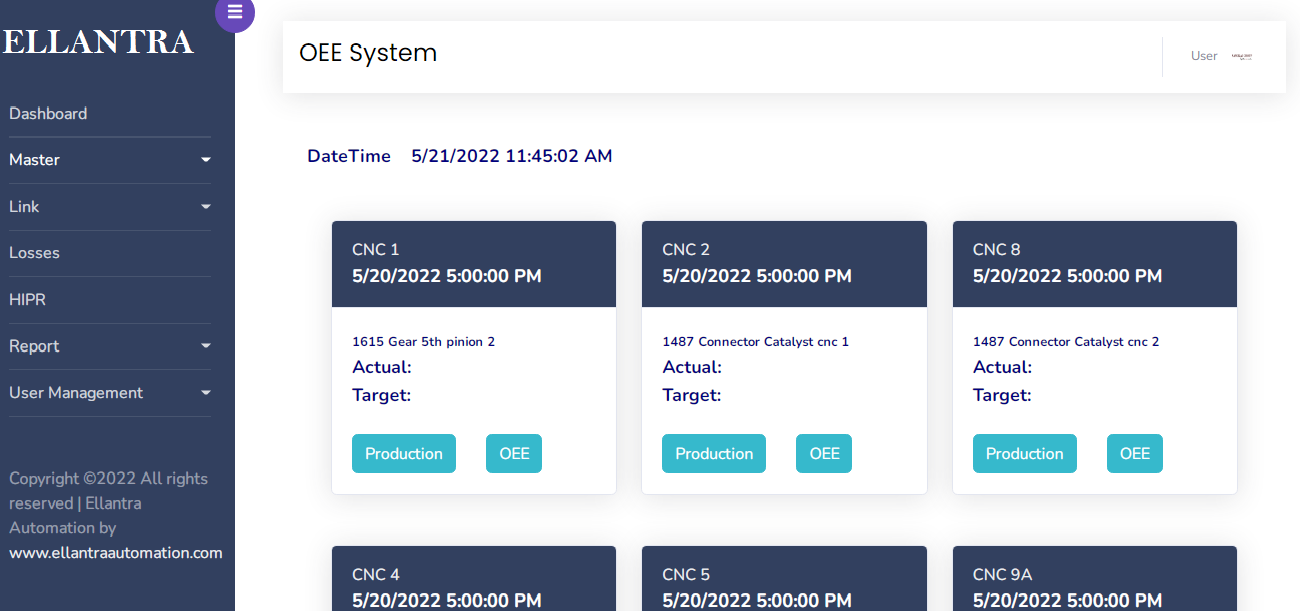This screenshot has height=611, width=1300.
Task: Click OEE button on CNC 2 card
Action: (824, 454)
